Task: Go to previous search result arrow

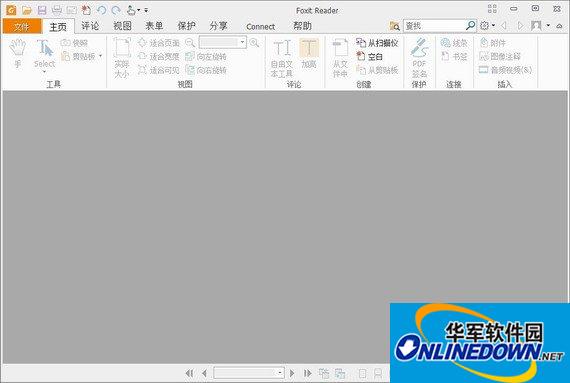Action: pyautogui.click(x=504, y=25)
